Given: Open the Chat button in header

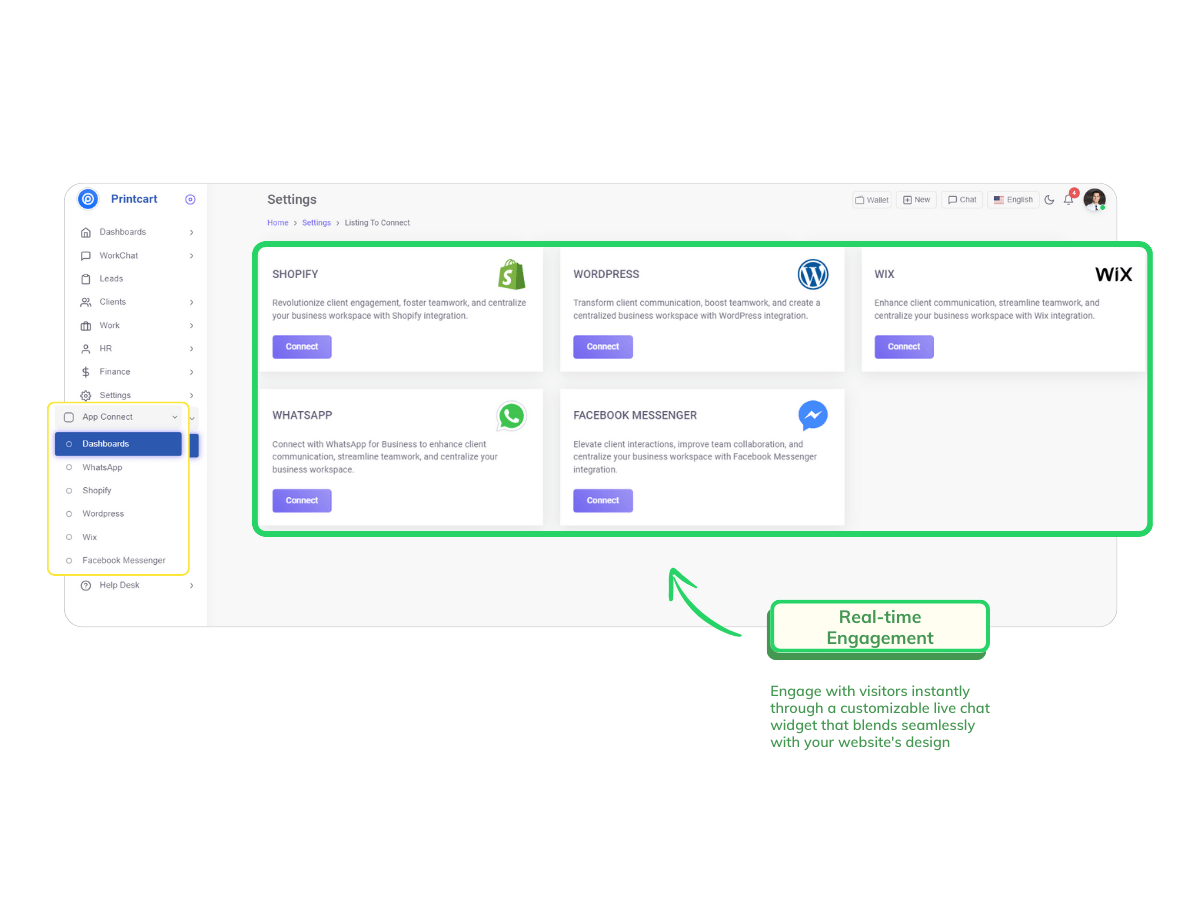Looking at the screenshot, I should 963,200.
